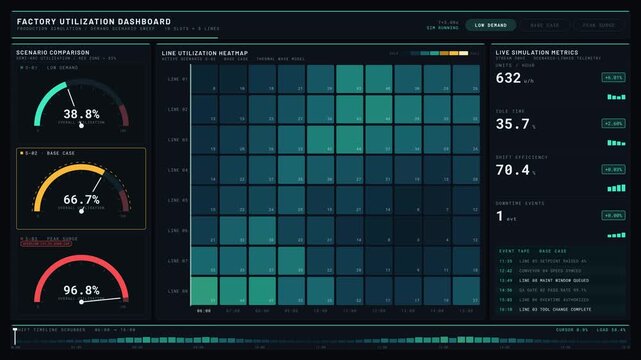
Task: Grab the white shift timeline scrubber handle
Action: click(15, 336)
